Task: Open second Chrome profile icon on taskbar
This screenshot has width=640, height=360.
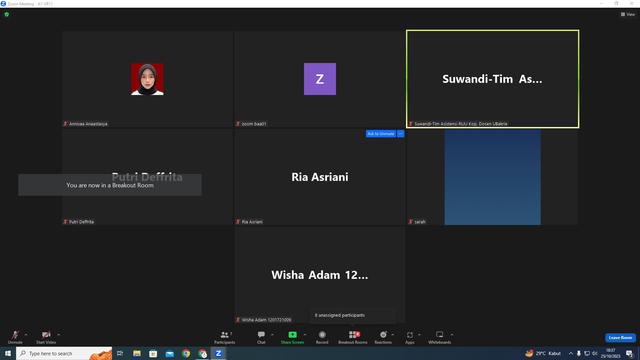Action: pyautogui.click(x=202, y=353)
